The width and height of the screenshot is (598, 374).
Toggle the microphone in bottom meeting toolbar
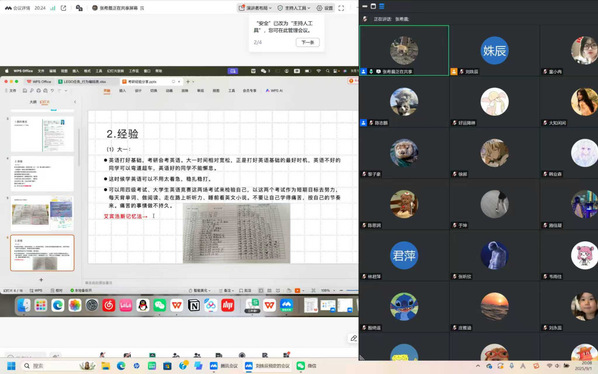(x=102, y=355)
